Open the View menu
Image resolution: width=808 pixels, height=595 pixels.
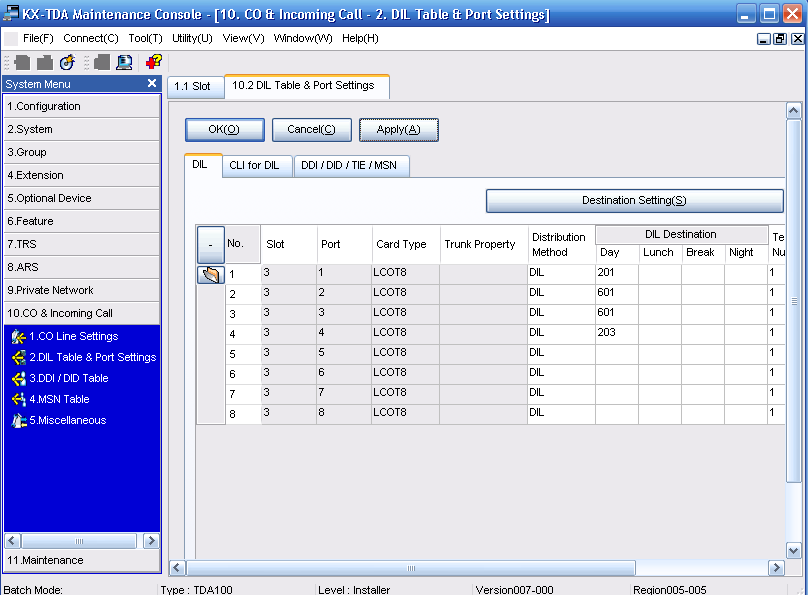(x=243, y=39)
